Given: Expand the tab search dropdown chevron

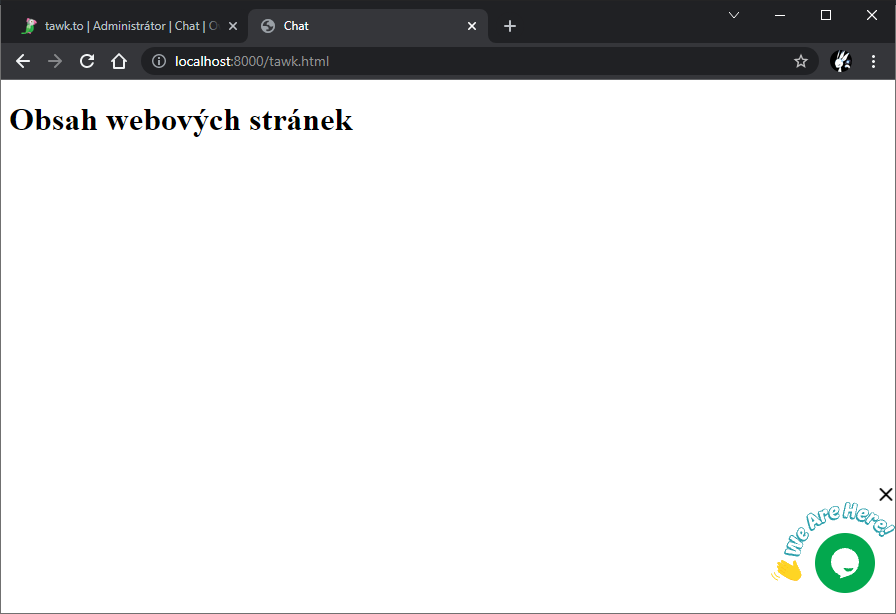Looking at the screenshot, I should click(734, 15).
